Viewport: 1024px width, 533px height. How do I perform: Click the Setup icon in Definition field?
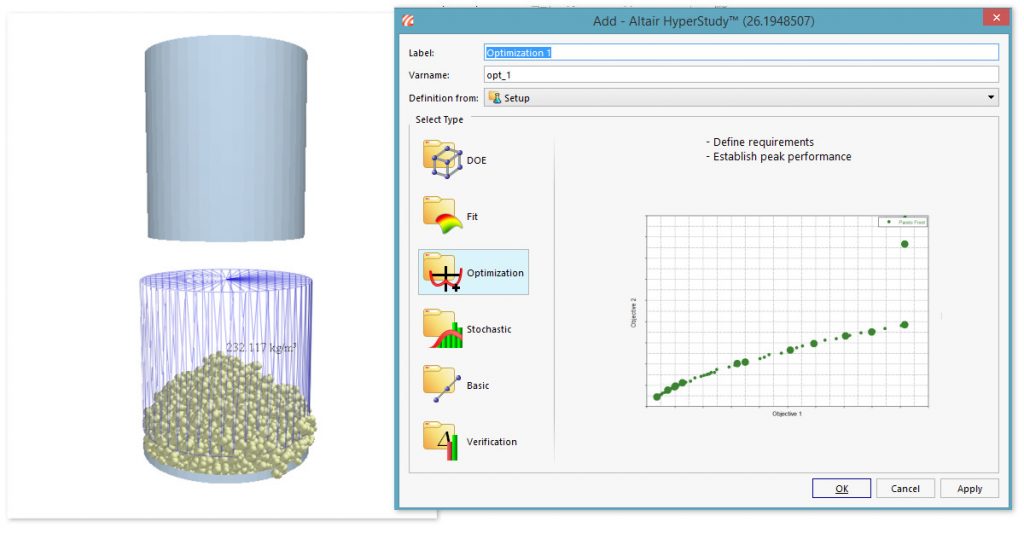point(494,98)
